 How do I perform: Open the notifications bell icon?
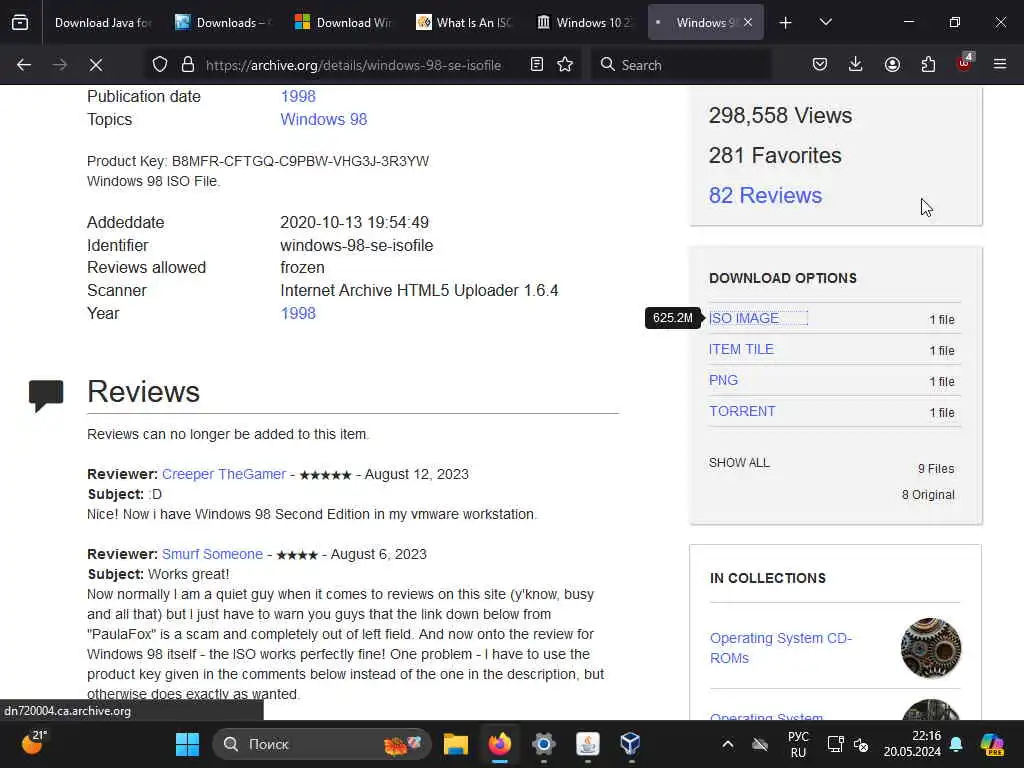[x=956, y=744]
